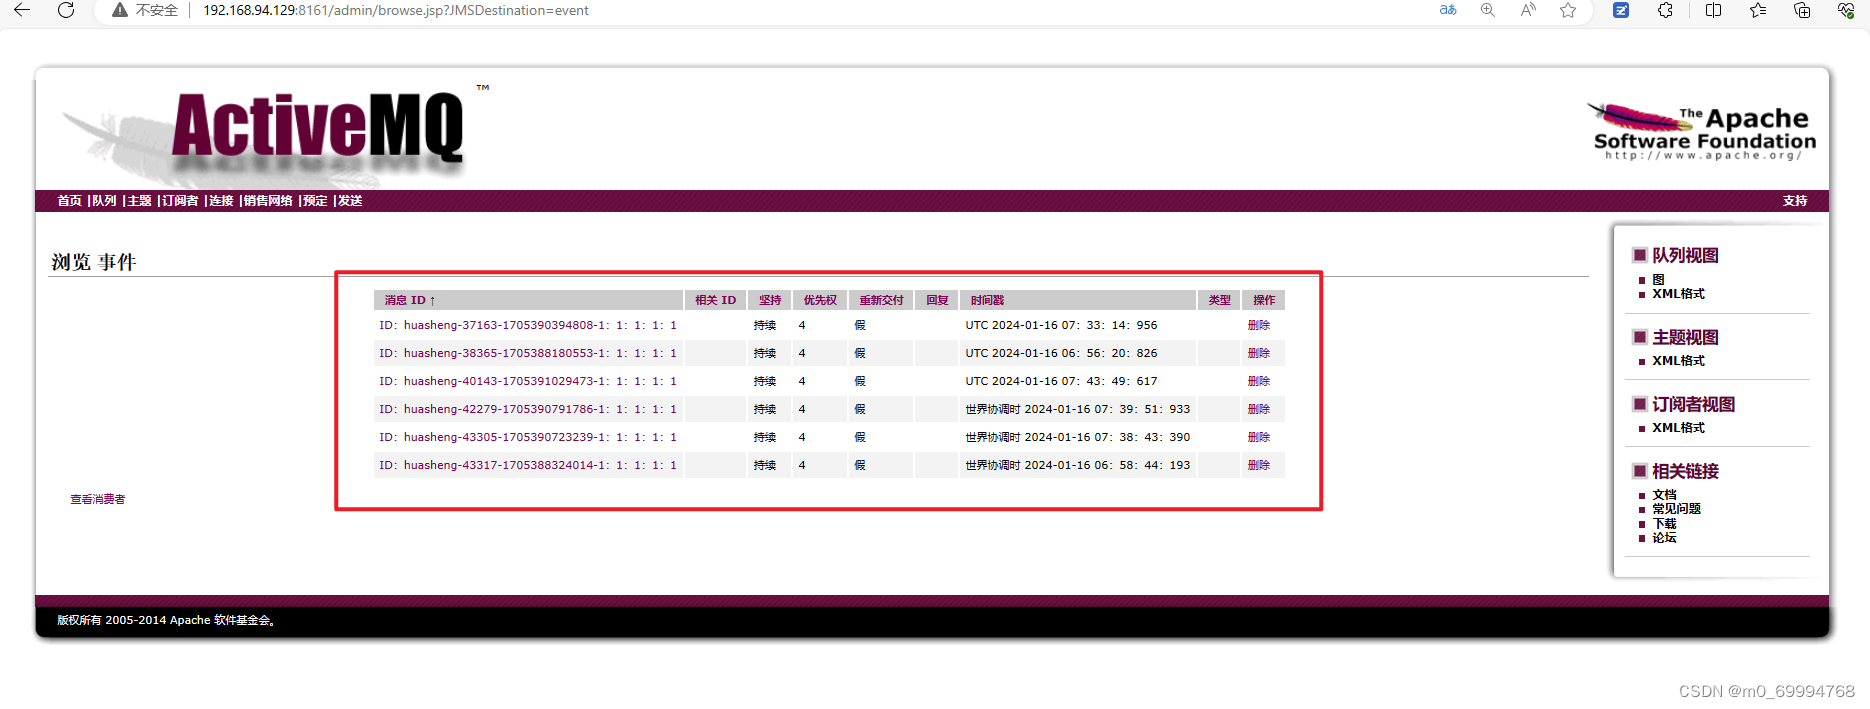The image size is (1870, 709).
Task: Click the browser back arrow
Action: pyautogui.click(x=22, y=10)
